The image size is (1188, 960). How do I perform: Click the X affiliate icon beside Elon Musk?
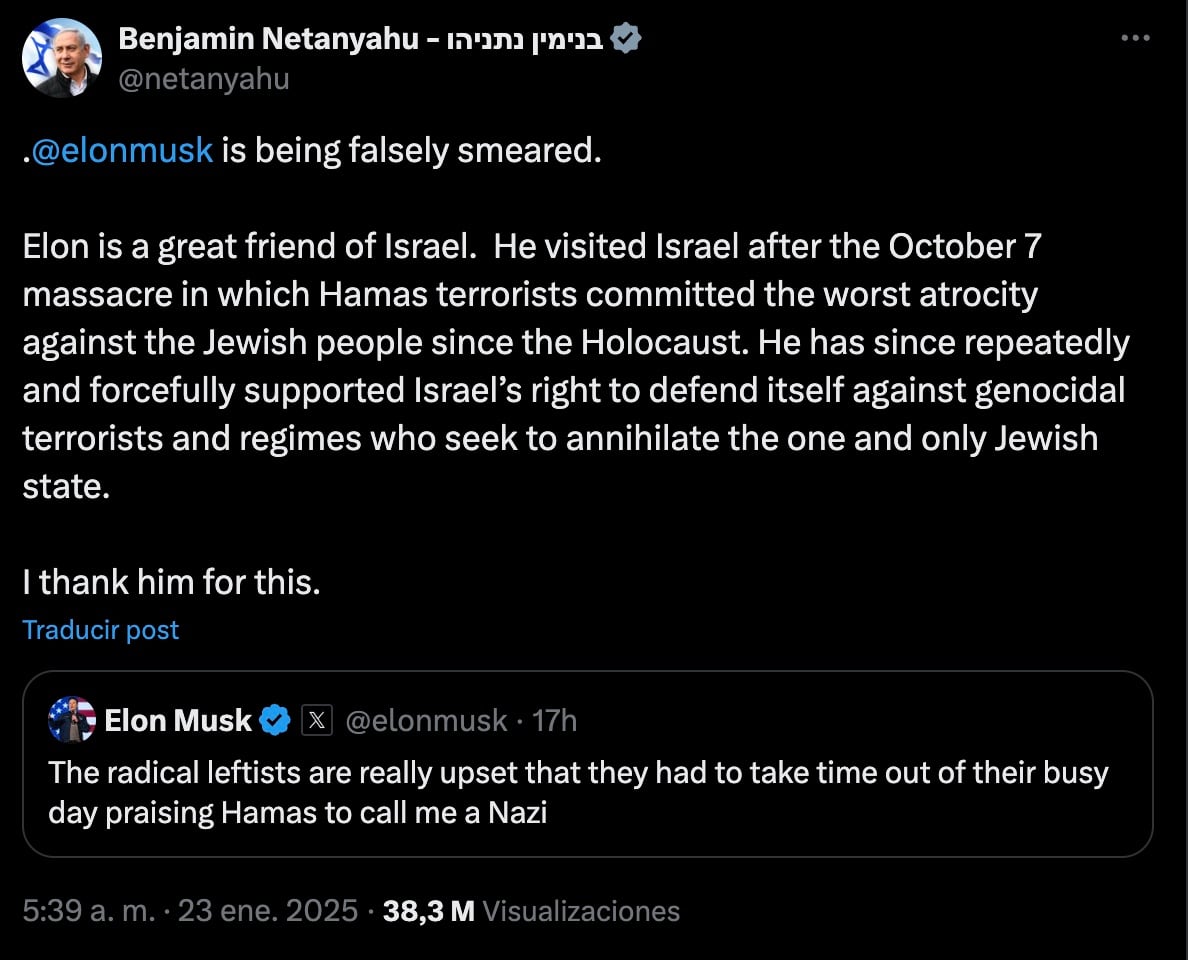pyautogui.click(x=316, y=720)
